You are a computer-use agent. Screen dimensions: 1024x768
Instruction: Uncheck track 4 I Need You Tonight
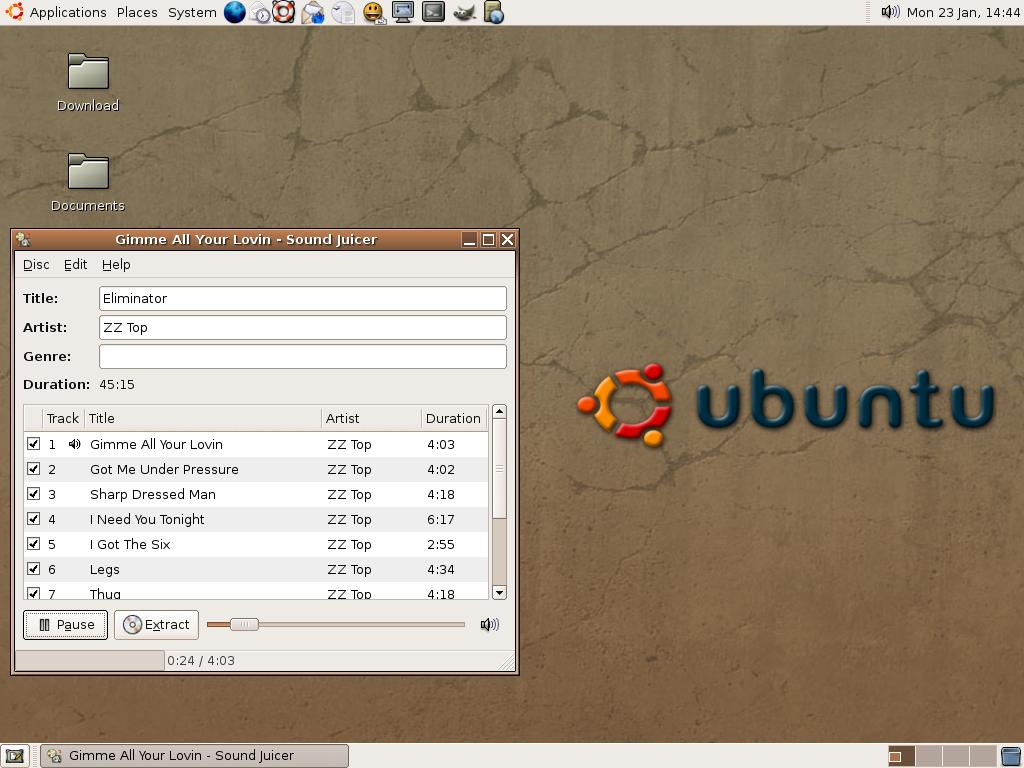pos(33,519)
